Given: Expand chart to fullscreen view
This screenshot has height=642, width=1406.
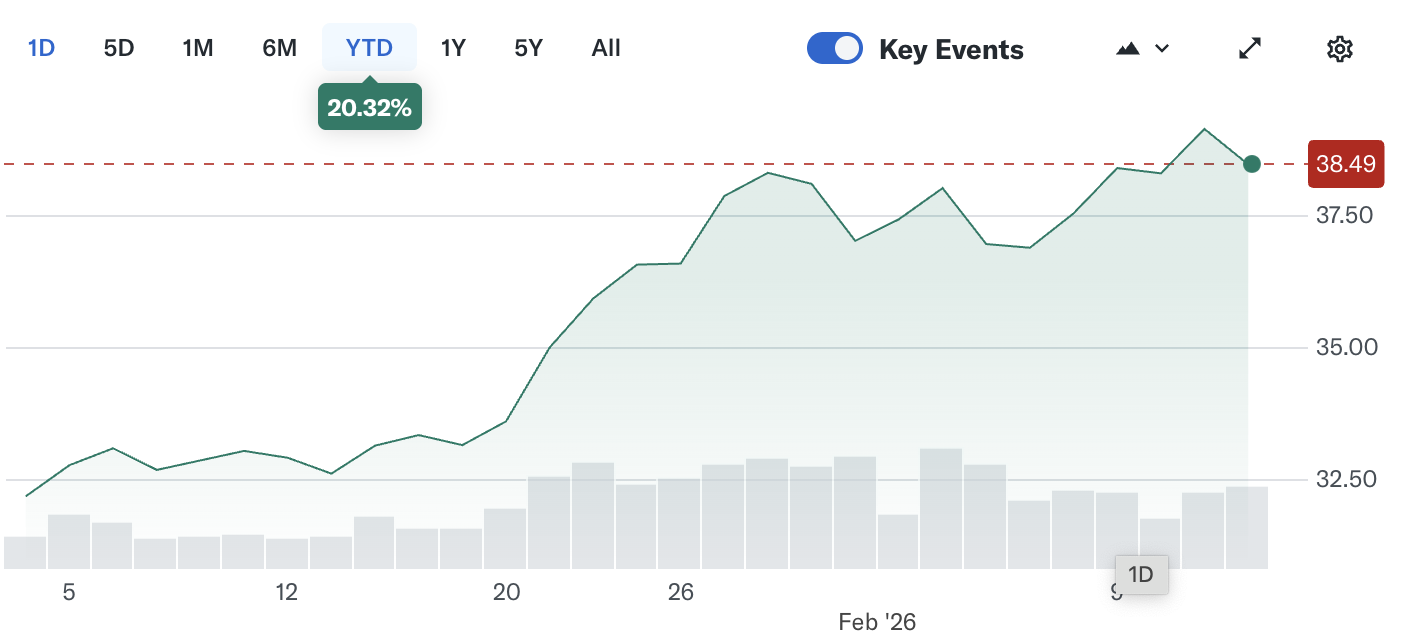Looking at the screenshot, I should click(x=1250, y=49).
